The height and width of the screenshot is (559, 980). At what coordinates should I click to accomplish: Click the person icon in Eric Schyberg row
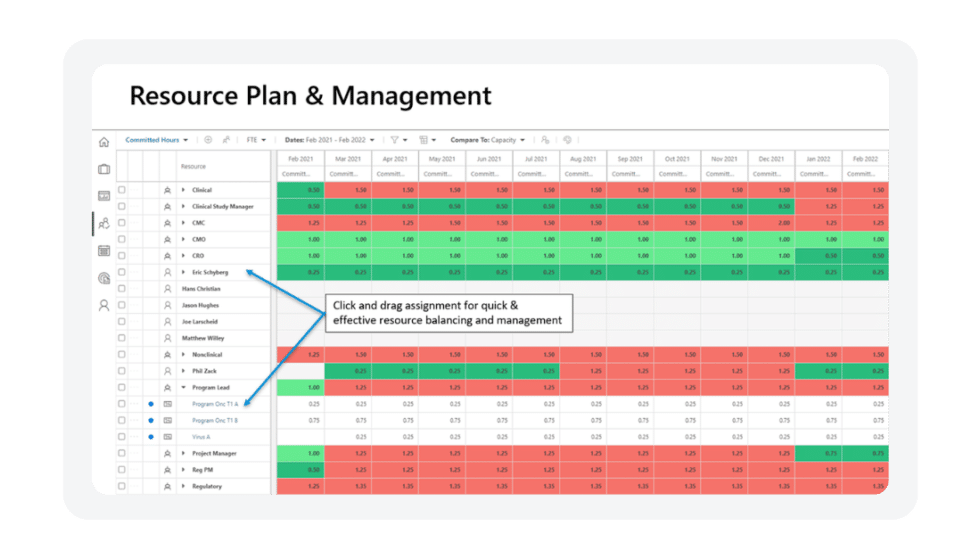pos(168,273)
